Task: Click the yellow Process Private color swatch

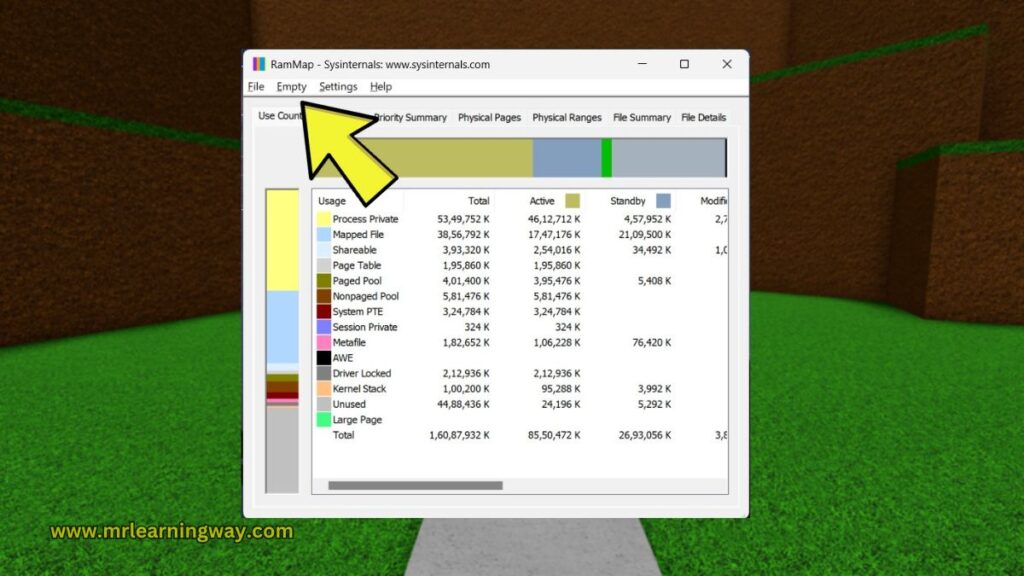Action: 324,219
